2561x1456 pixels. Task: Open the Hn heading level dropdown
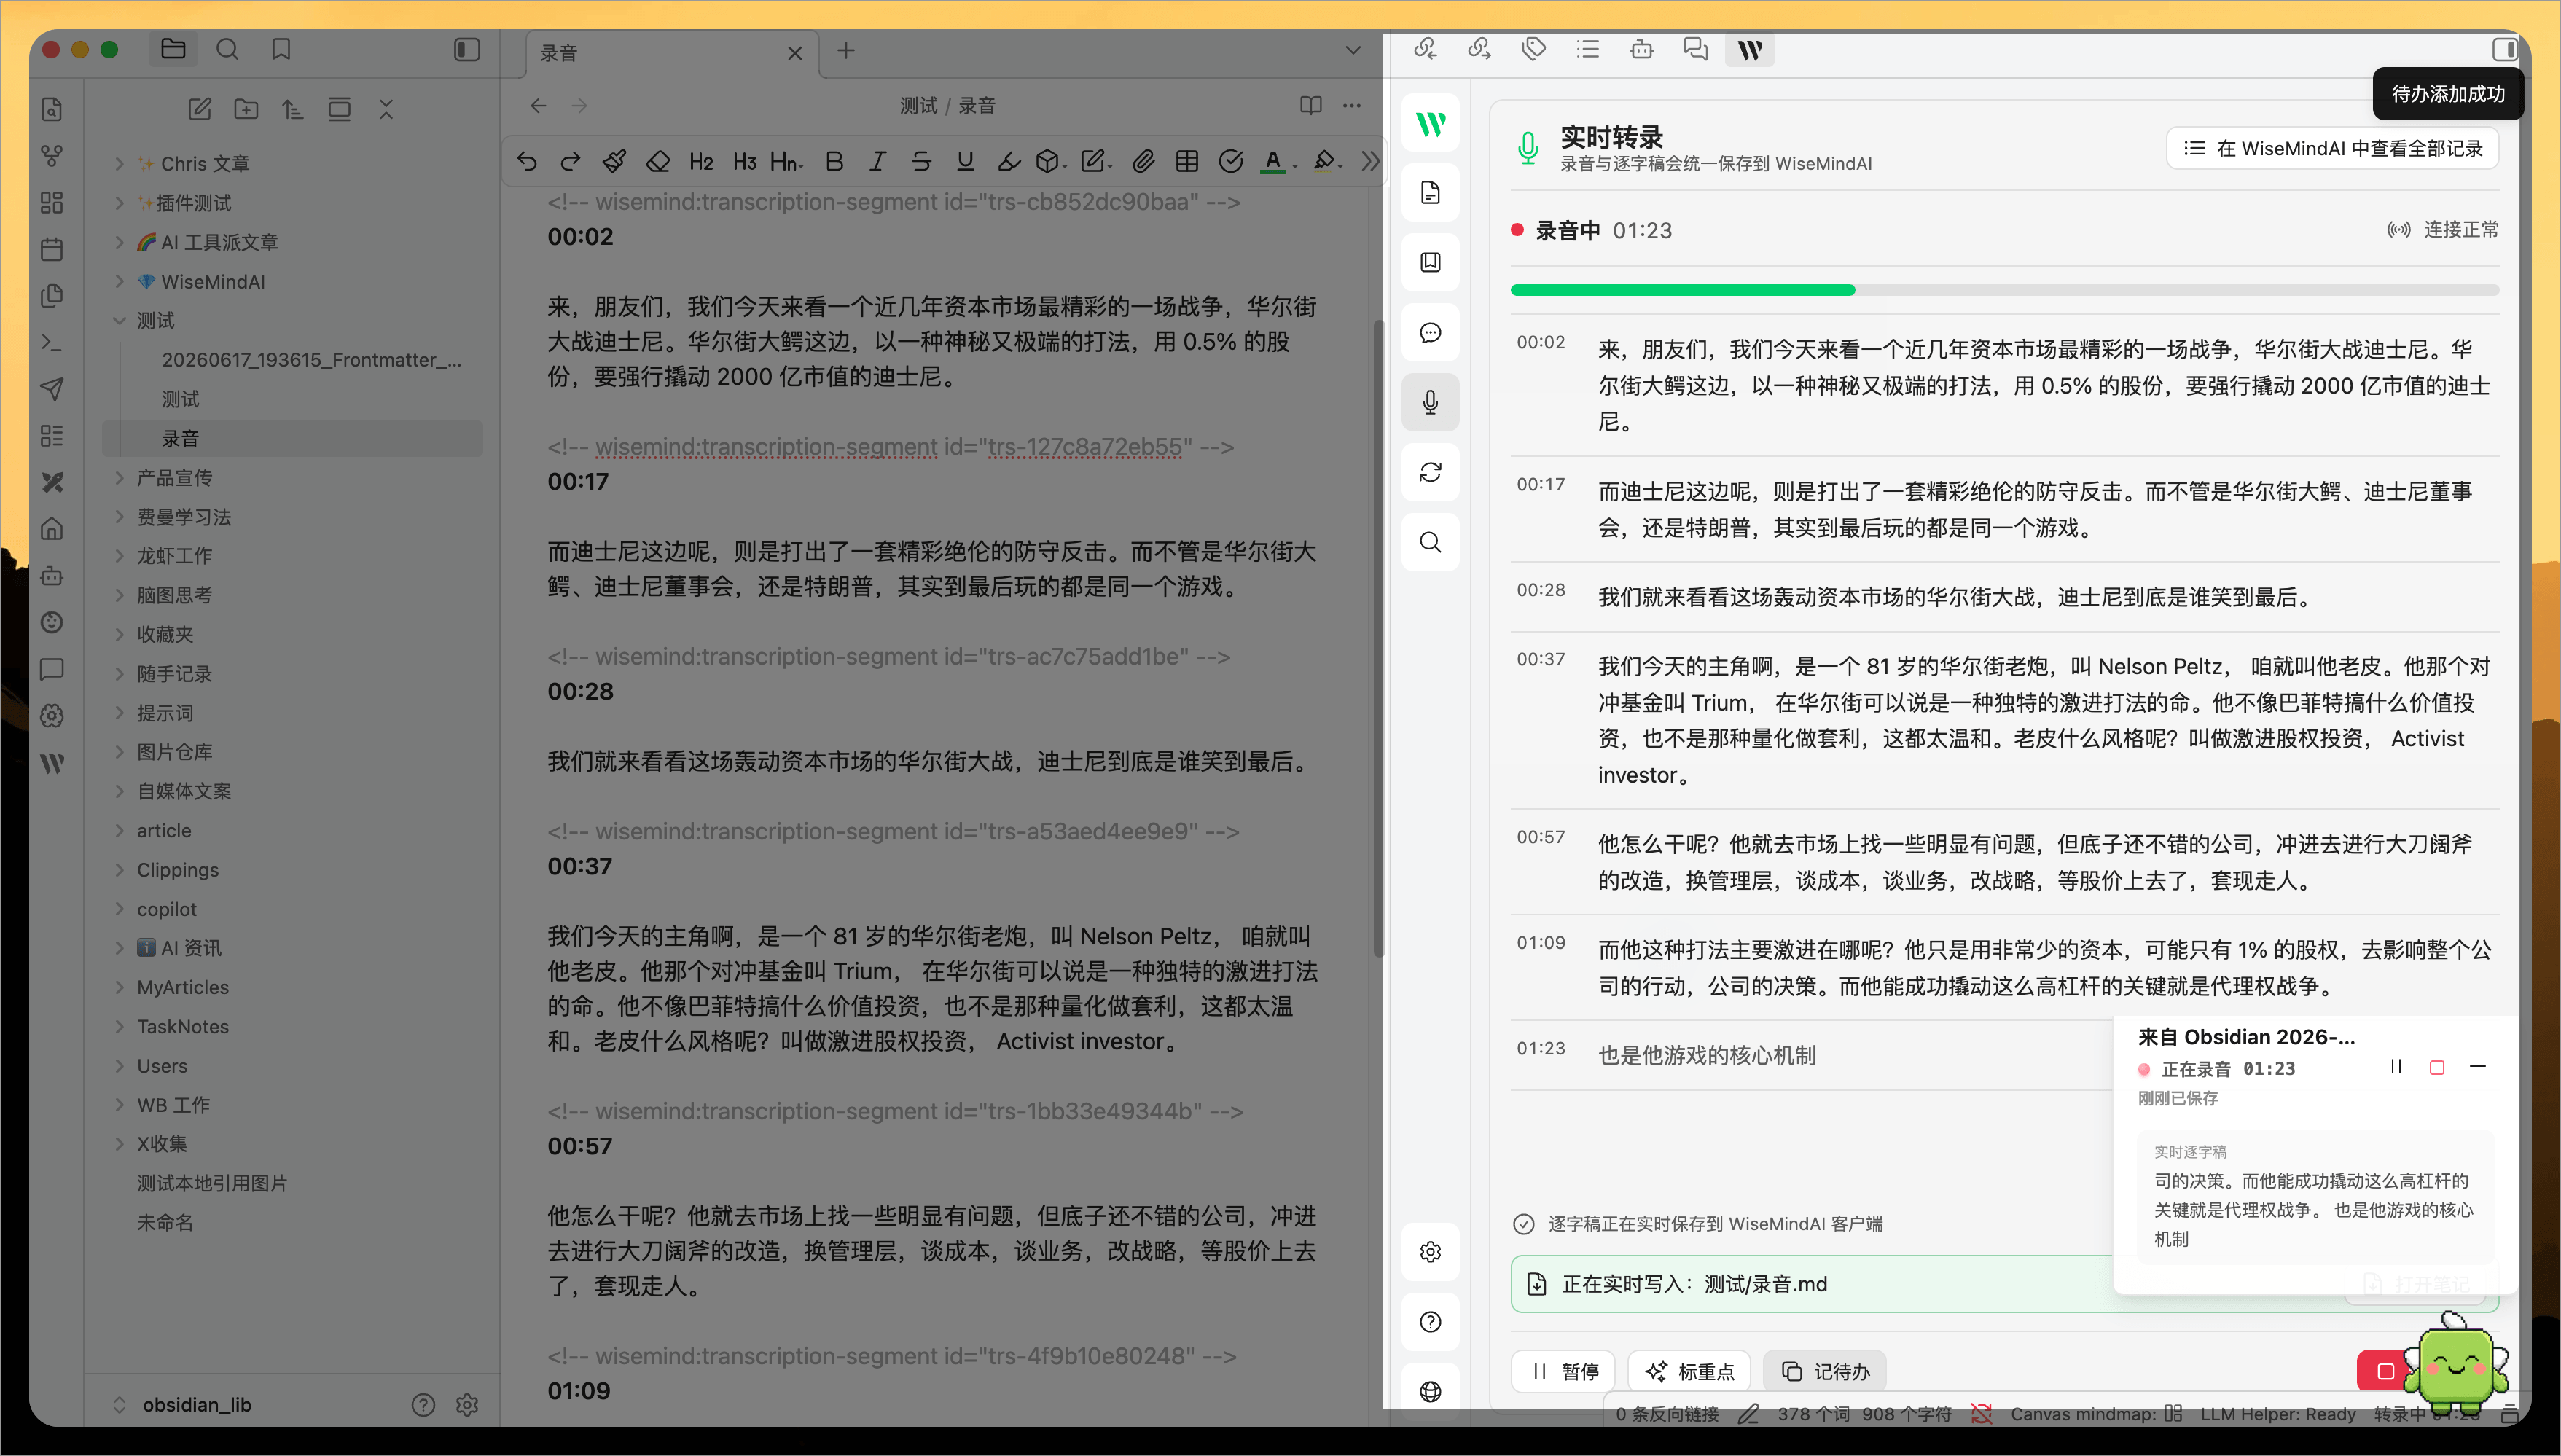787,161
